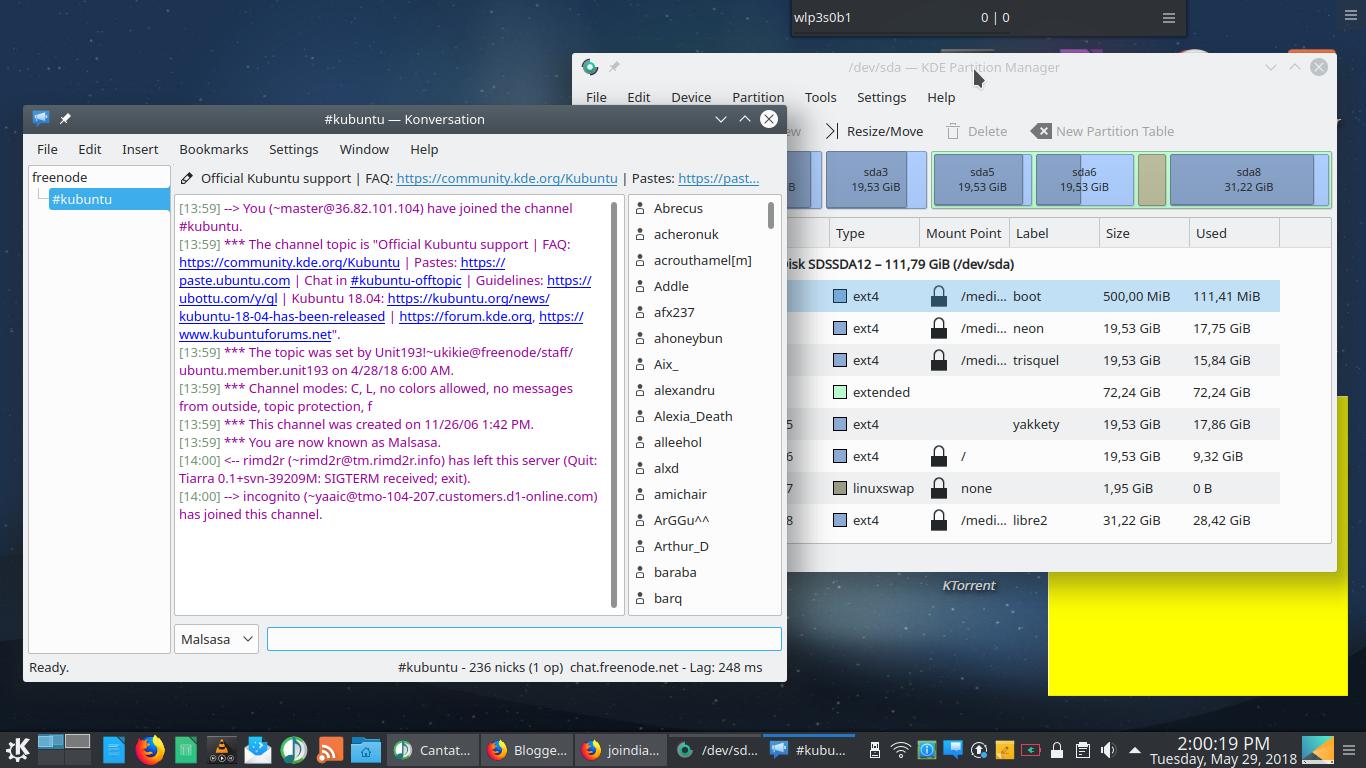Viewport: 1366px width, 768px height.
Task: Click the Mount Point column header
Action: tap(964, 233)
